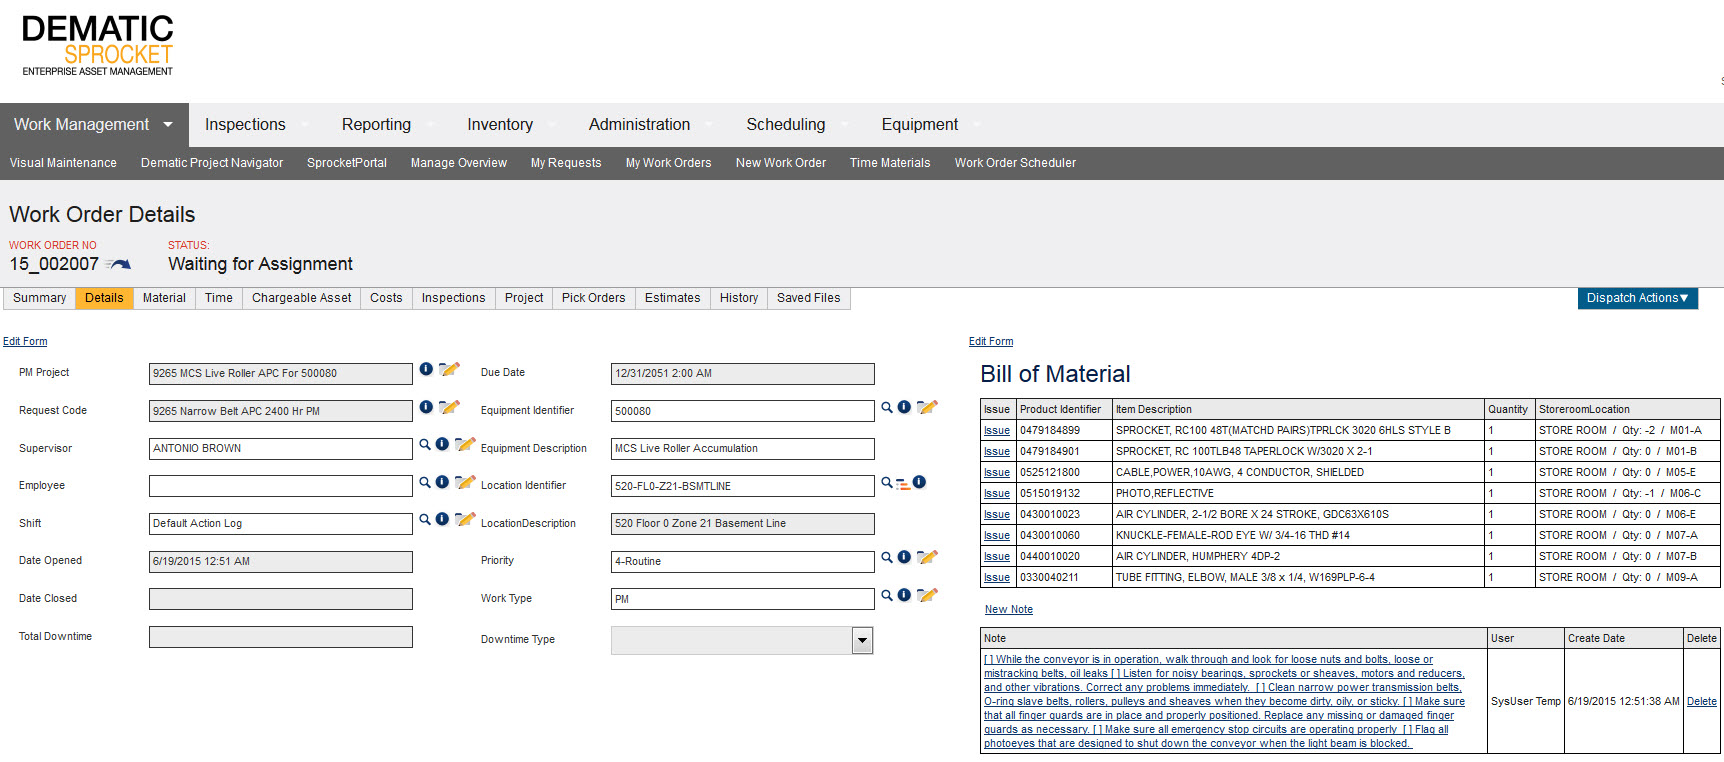Open SprocketPortal from the submenu
Viewport: 1724px width, 762px height.
[347, 163]
